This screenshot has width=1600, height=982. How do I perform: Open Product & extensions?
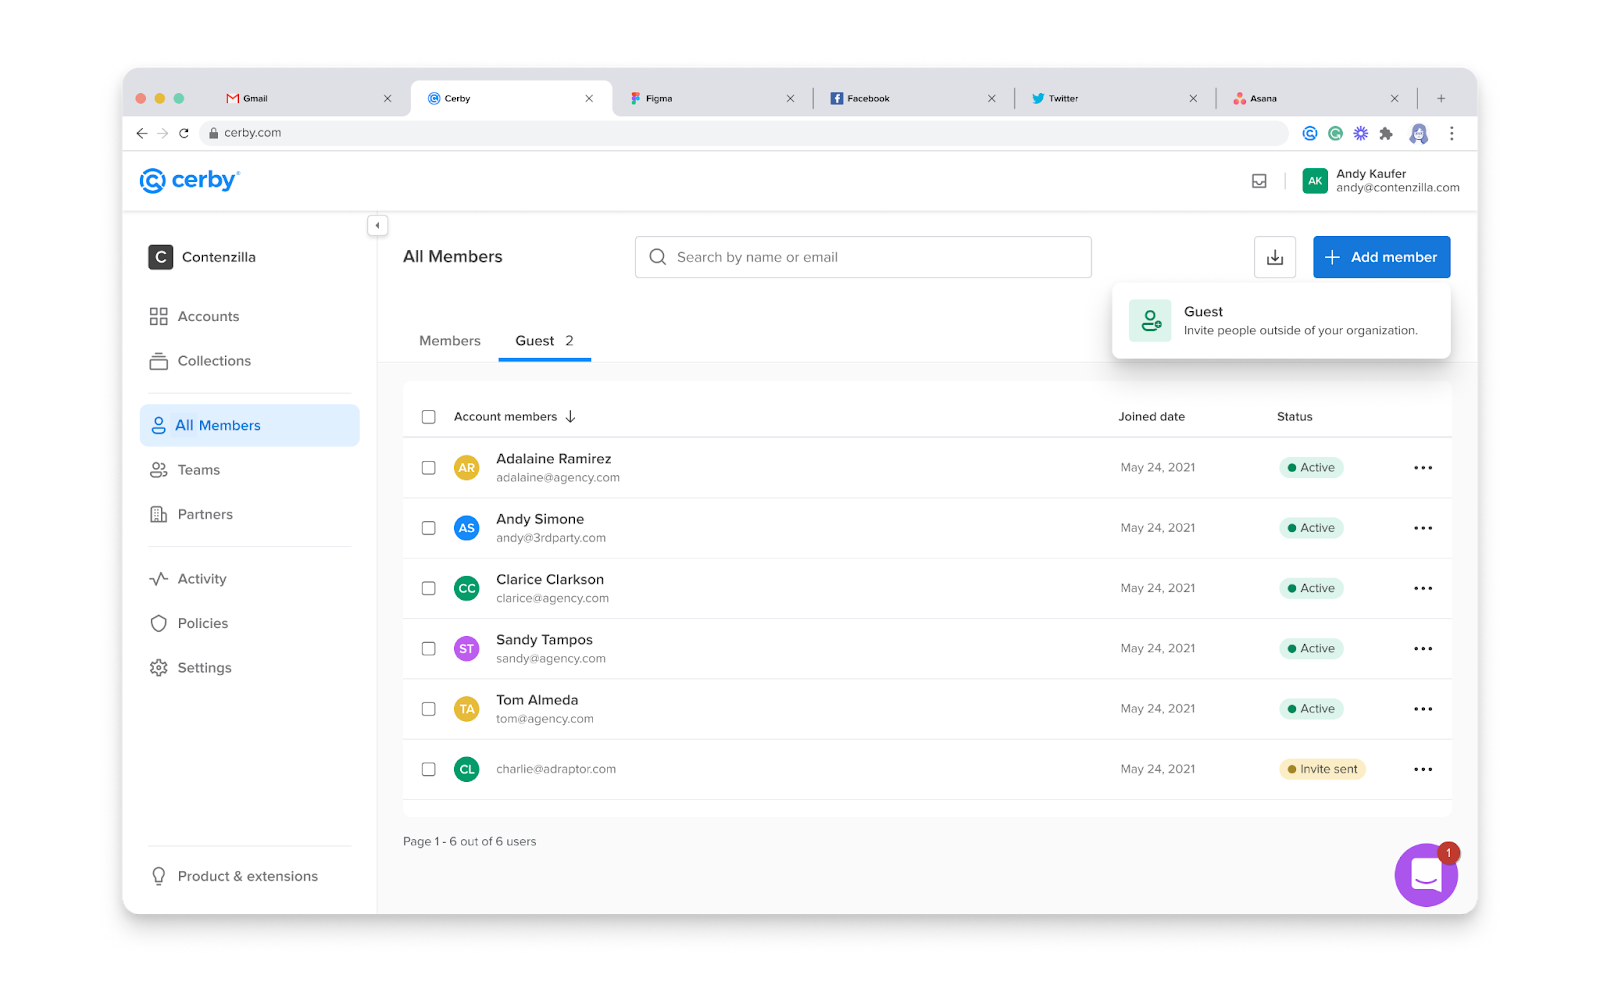(234, 876)
